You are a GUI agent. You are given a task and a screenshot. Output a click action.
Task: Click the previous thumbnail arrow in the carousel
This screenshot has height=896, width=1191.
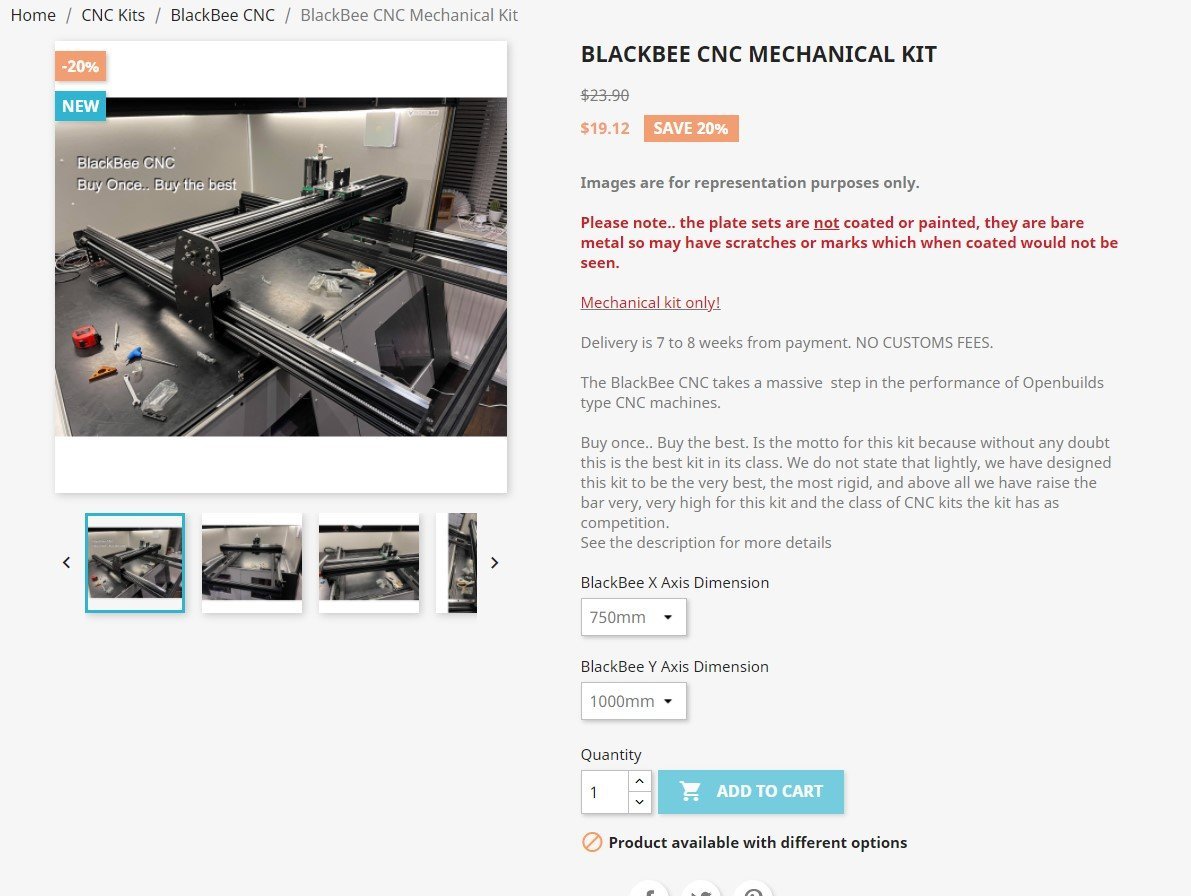click(x=66, y=563)
